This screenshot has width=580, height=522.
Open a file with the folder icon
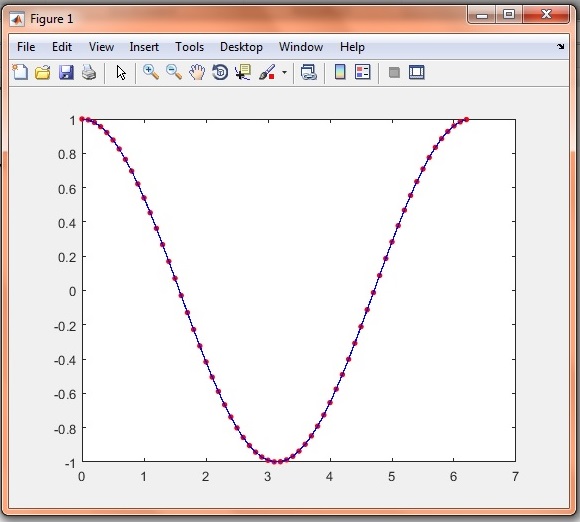43,72
